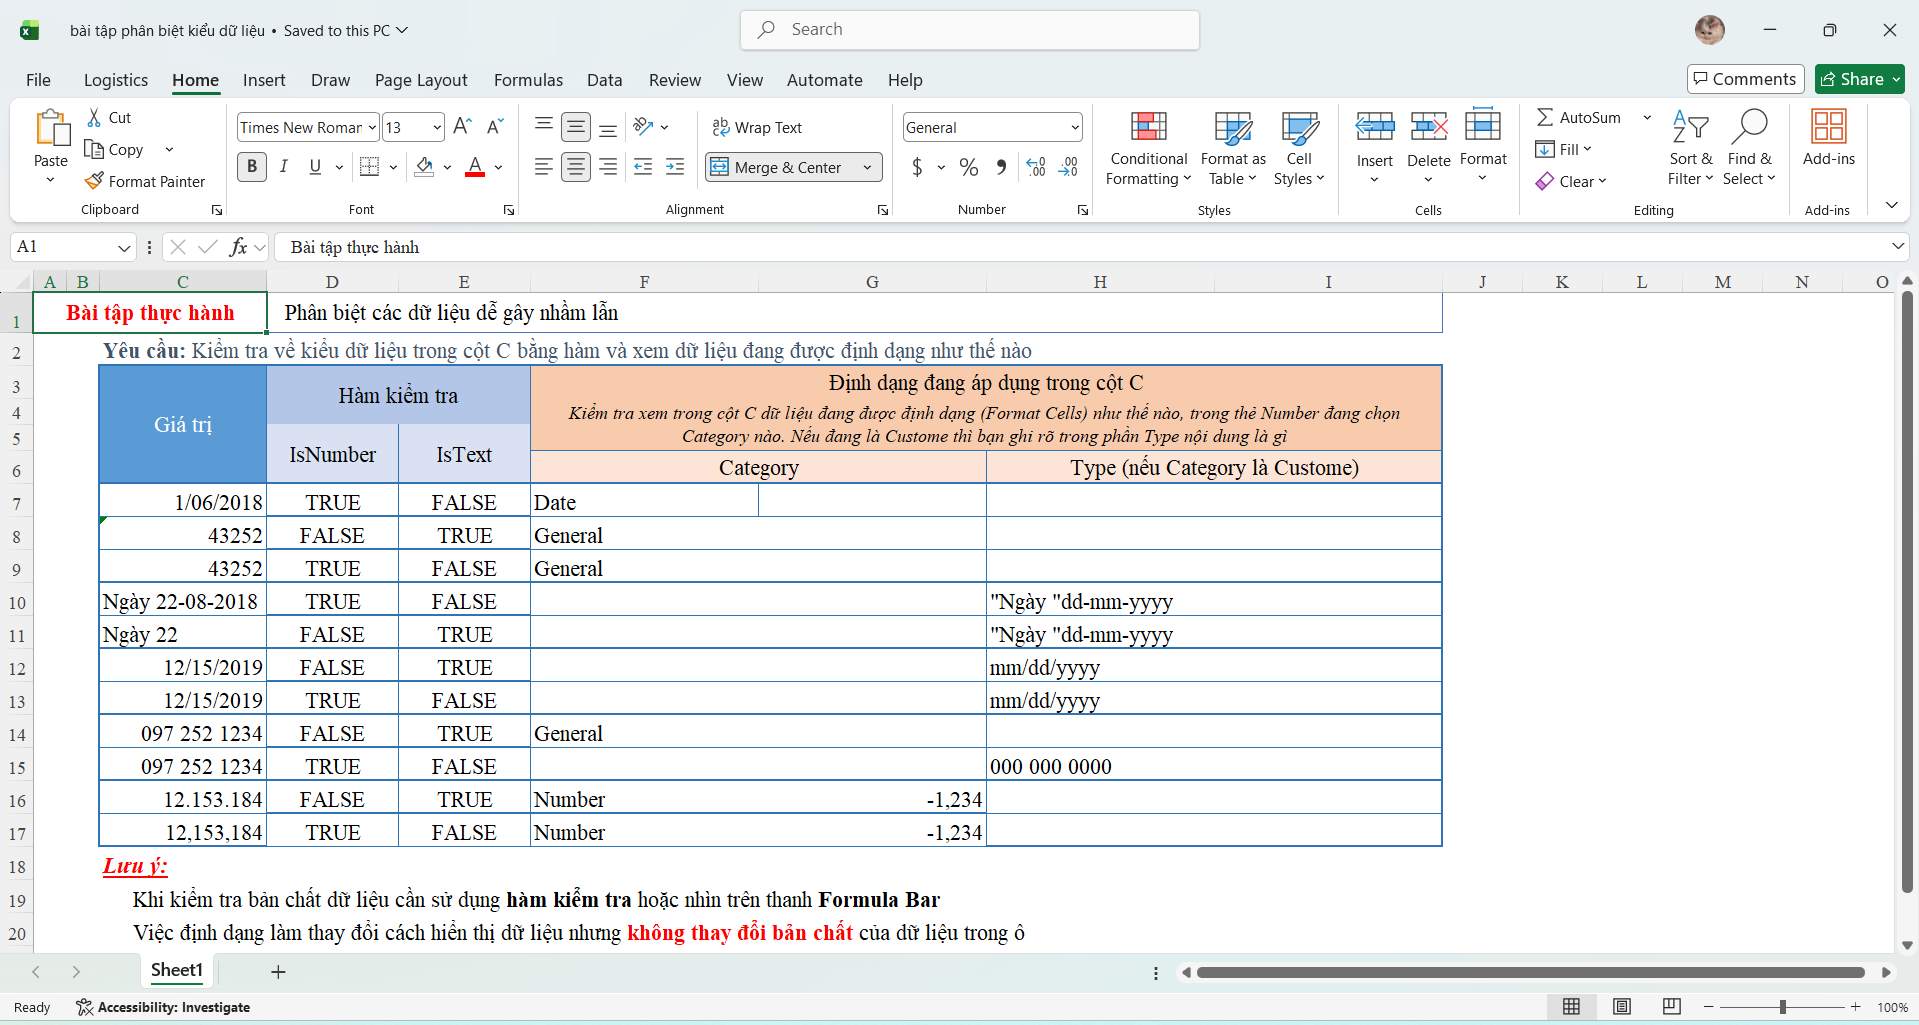Toggle Bold formatting
The width and height of the screenshot is (1919, 1025).
point(252,167)
